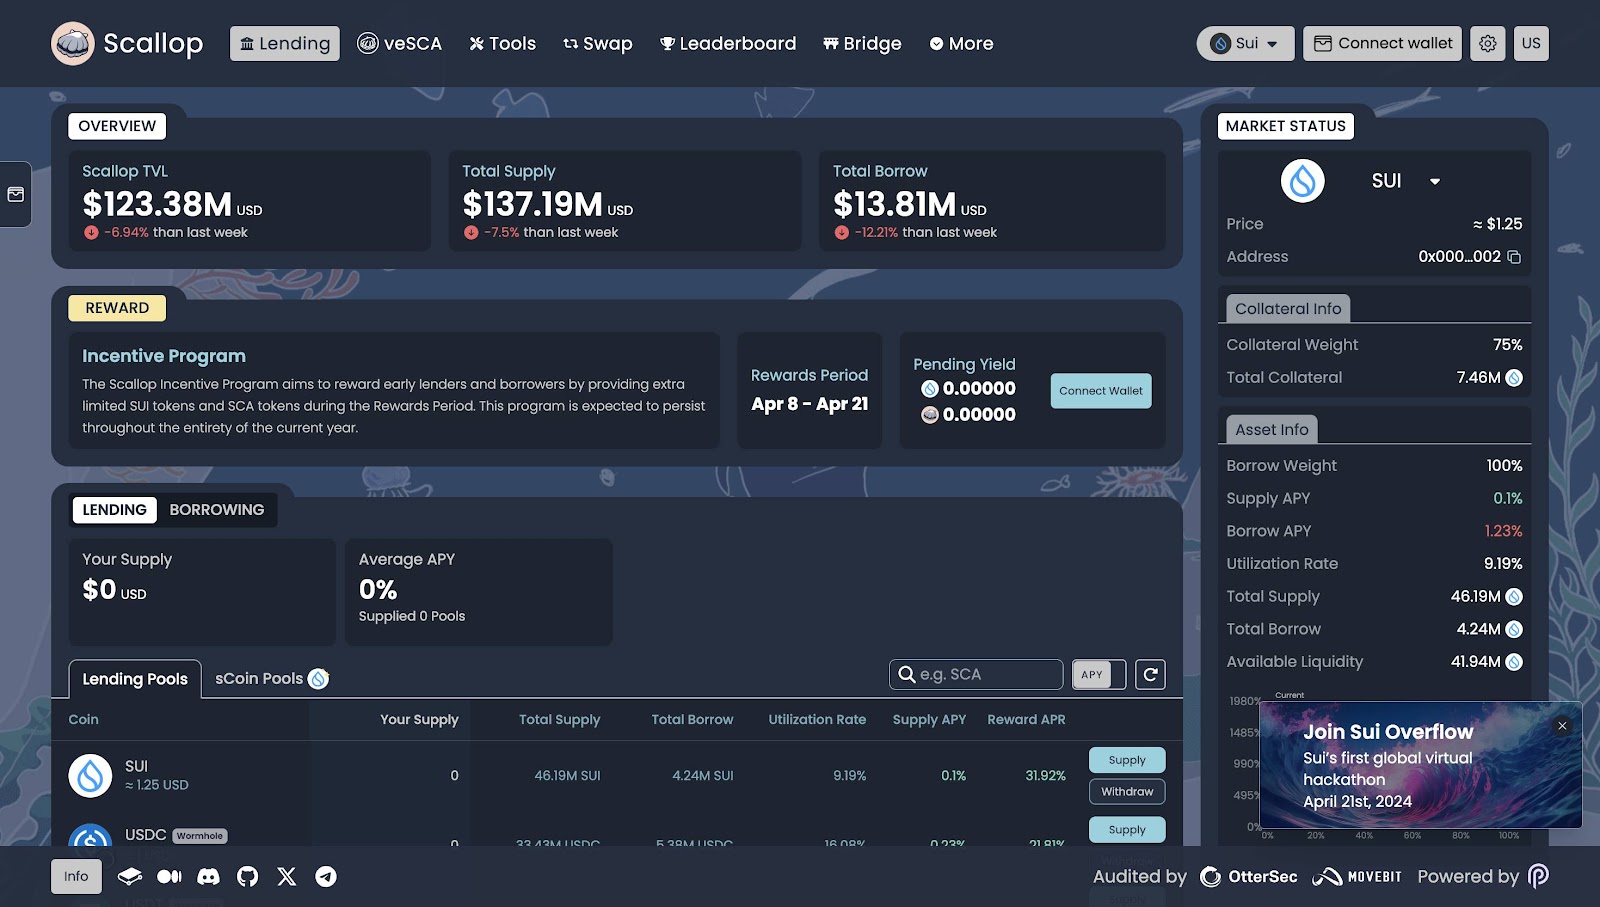This screenshot has width=1600, height=907.
Task: Click the SCA token icon in Pending Yield
Action: click(930, 415)
